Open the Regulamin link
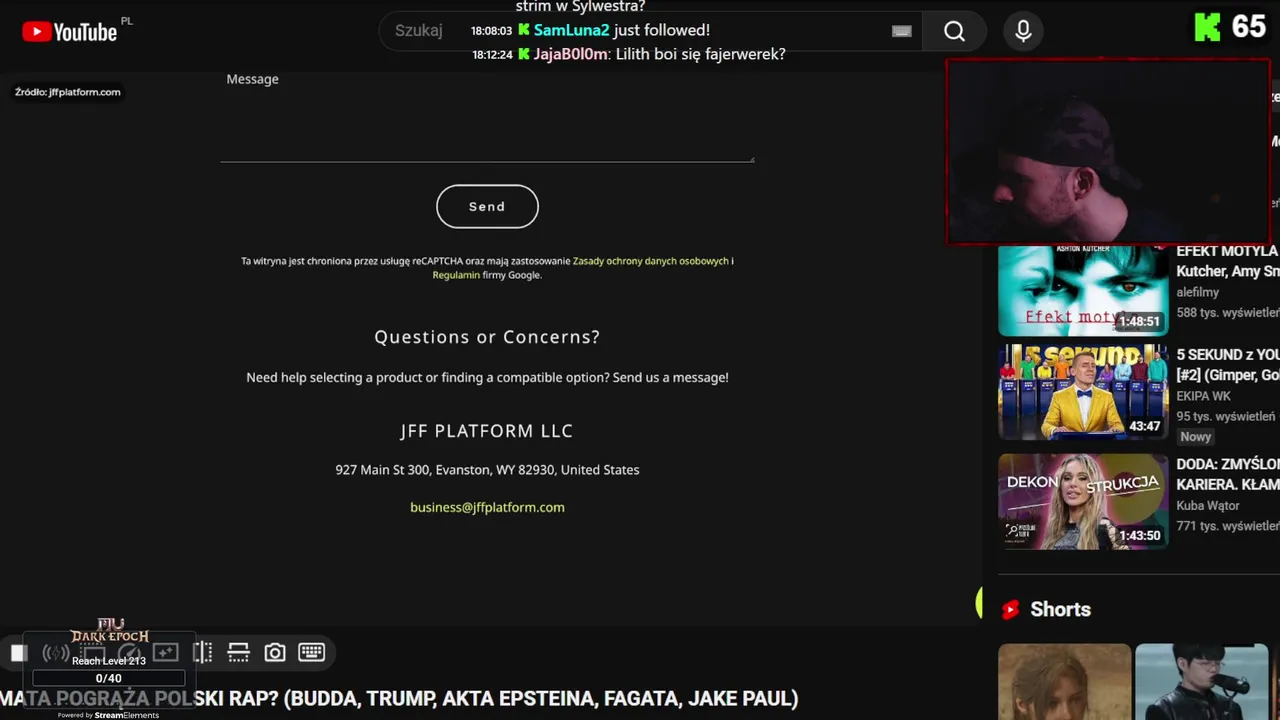The height and width of the screenshot is (720, 1280). (x=456, y=275)
